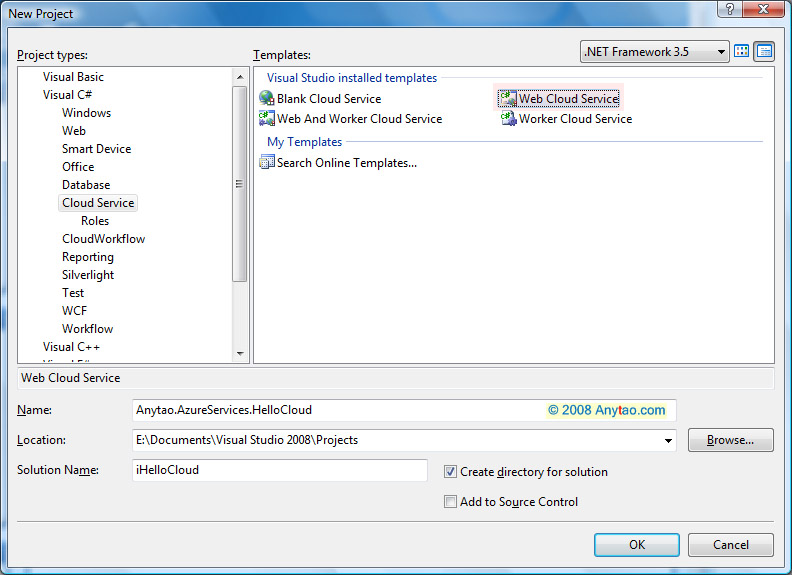Image resolution: width=792 pixels, height=575 pixels.
Task: Click the Worker Cloud Service label
Action: tap(575, 119)
